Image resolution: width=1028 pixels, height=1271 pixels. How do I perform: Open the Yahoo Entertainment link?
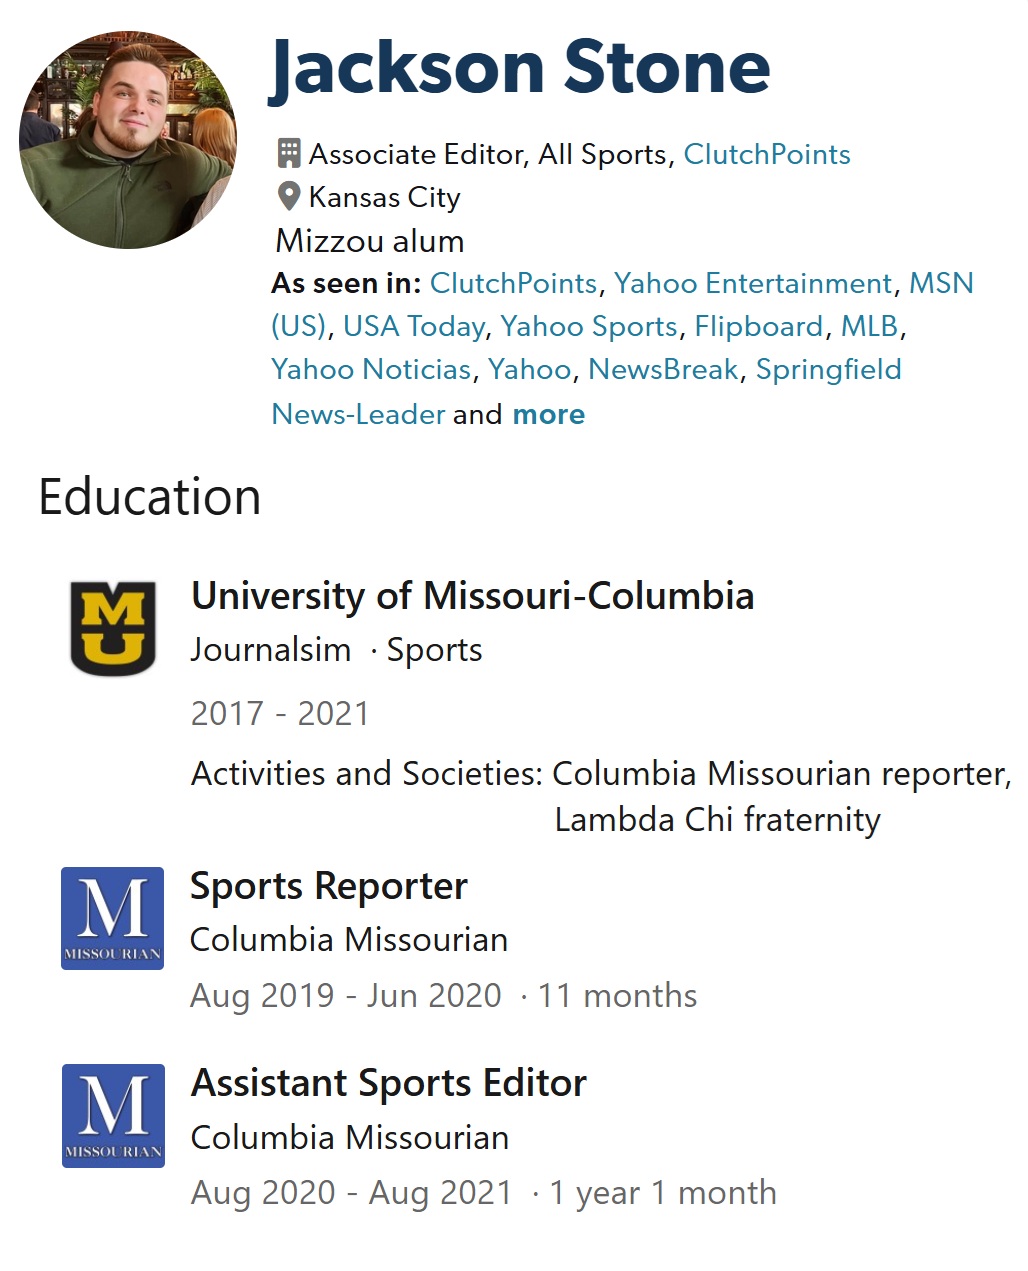(753, 284)
